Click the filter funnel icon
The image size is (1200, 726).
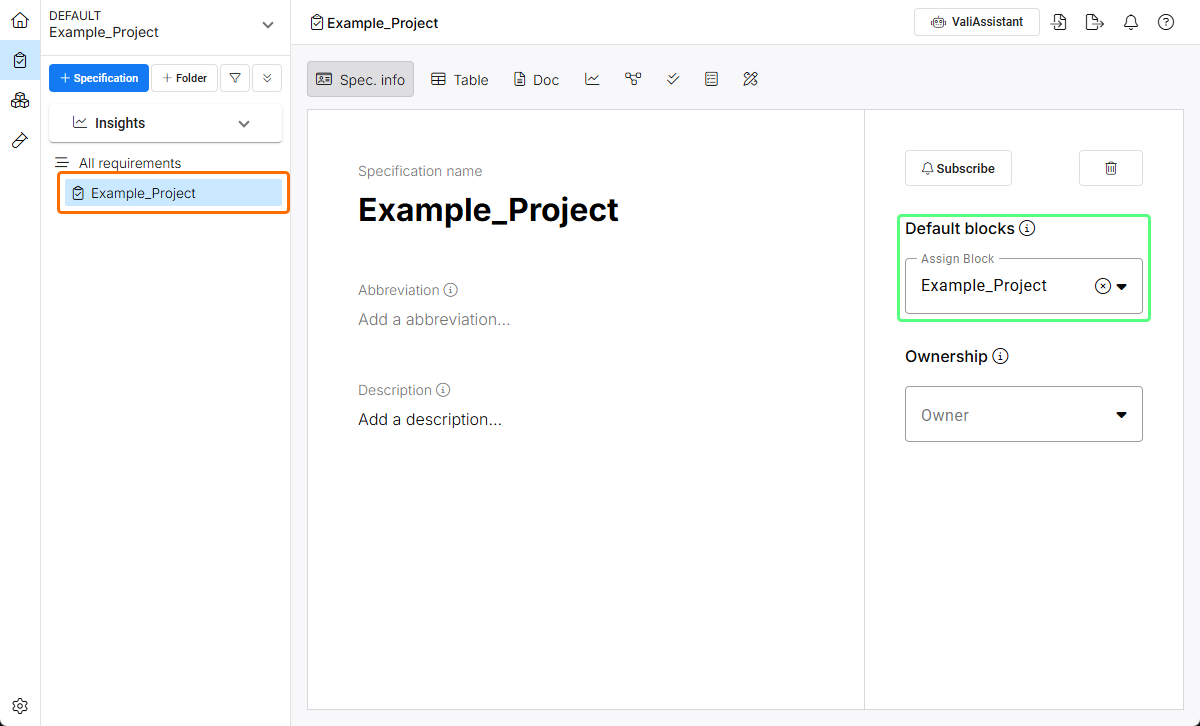click(235, 78)
